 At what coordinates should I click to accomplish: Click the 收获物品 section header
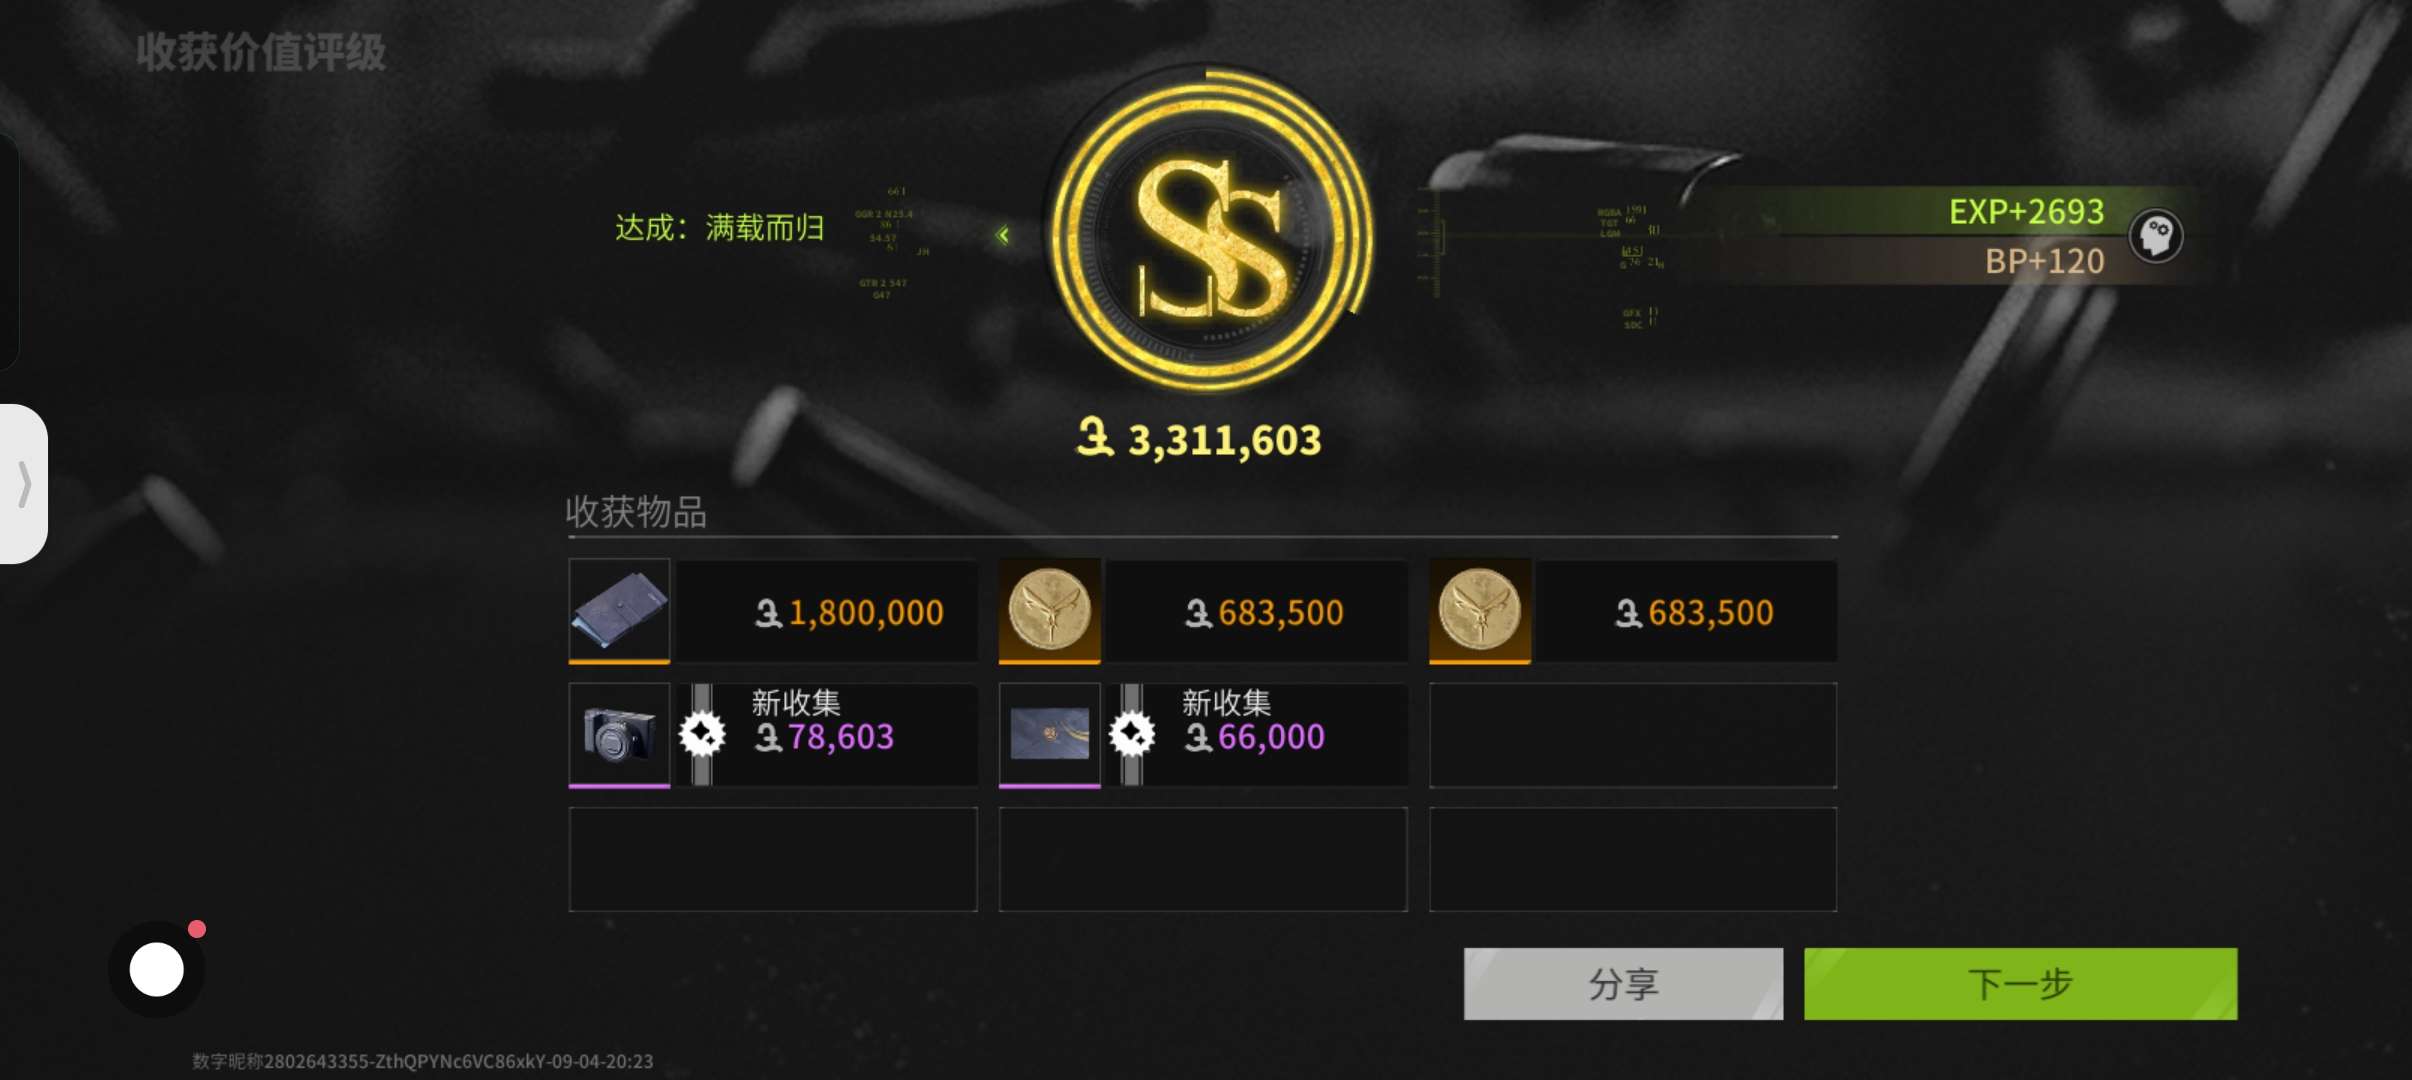tap(636, 512)
